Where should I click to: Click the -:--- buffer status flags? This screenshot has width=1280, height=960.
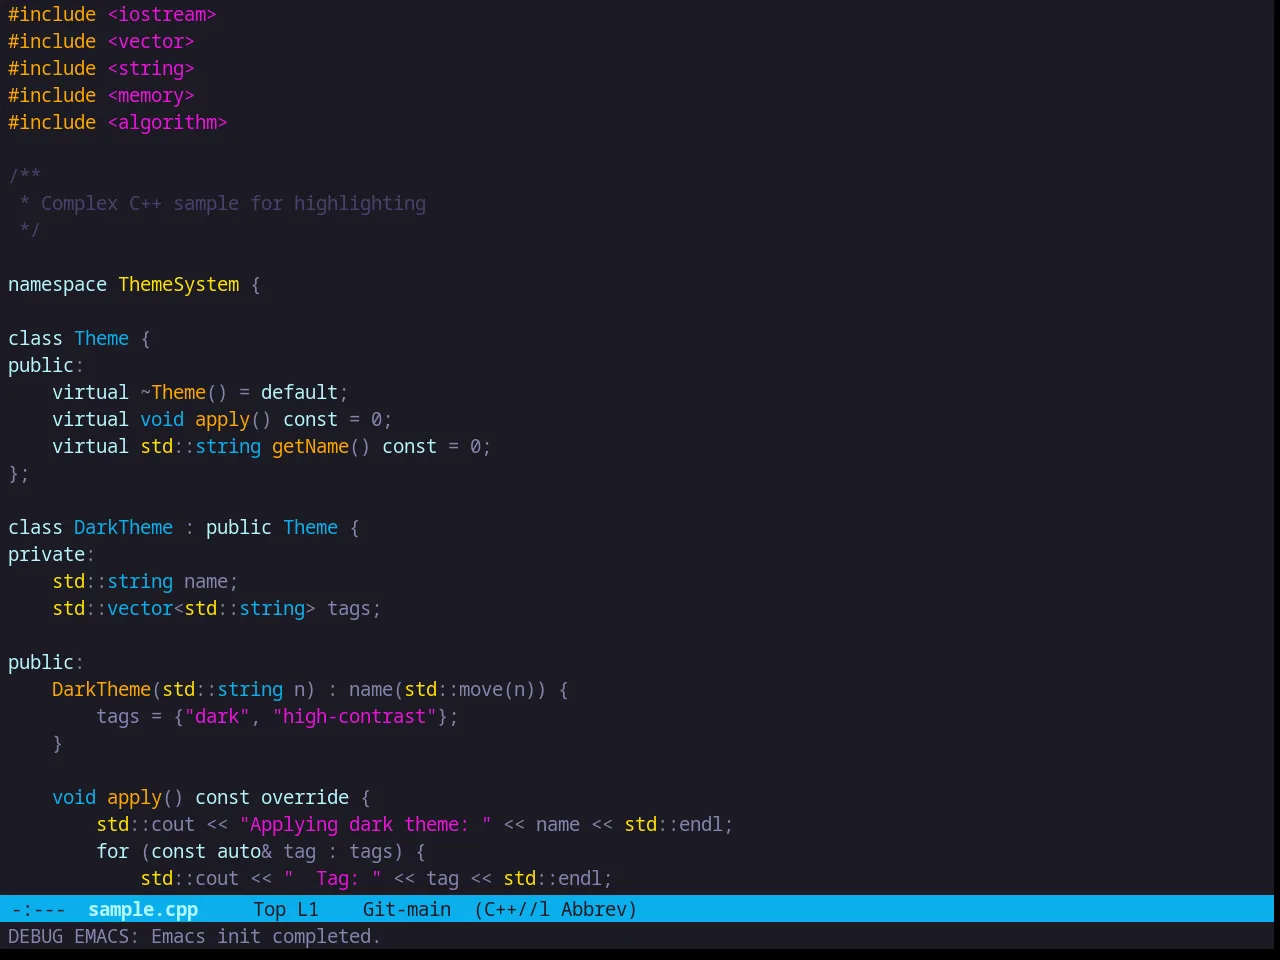click(x=38, y=909)
